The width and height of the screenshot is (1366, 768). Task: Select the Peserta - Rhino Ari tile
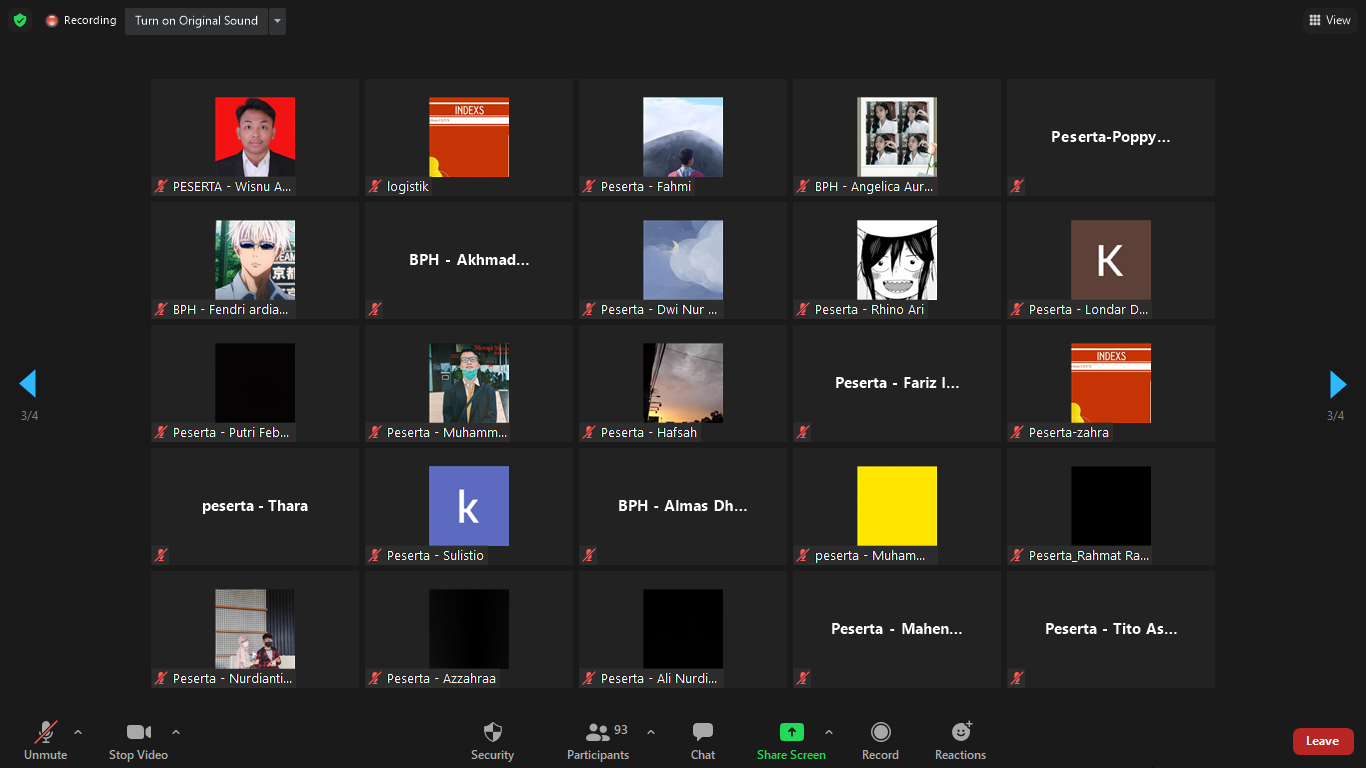(x=897, y=260)
